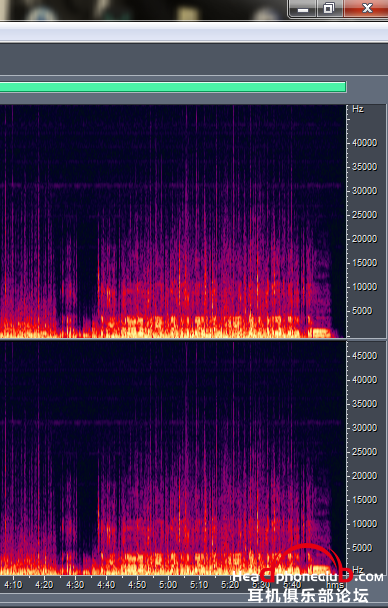388x608 pixels.
Task: Jump to 5:20 on the time ruler
Action: pyautogui.click(x=230, y=585)
